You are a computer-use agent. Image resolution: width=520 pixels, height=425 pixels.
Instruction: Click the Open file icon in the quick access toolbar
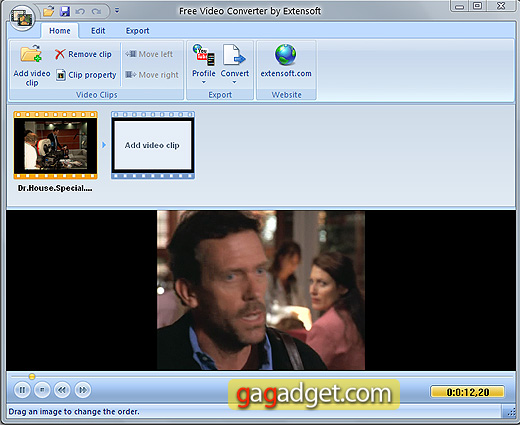(x=49, y=11)
